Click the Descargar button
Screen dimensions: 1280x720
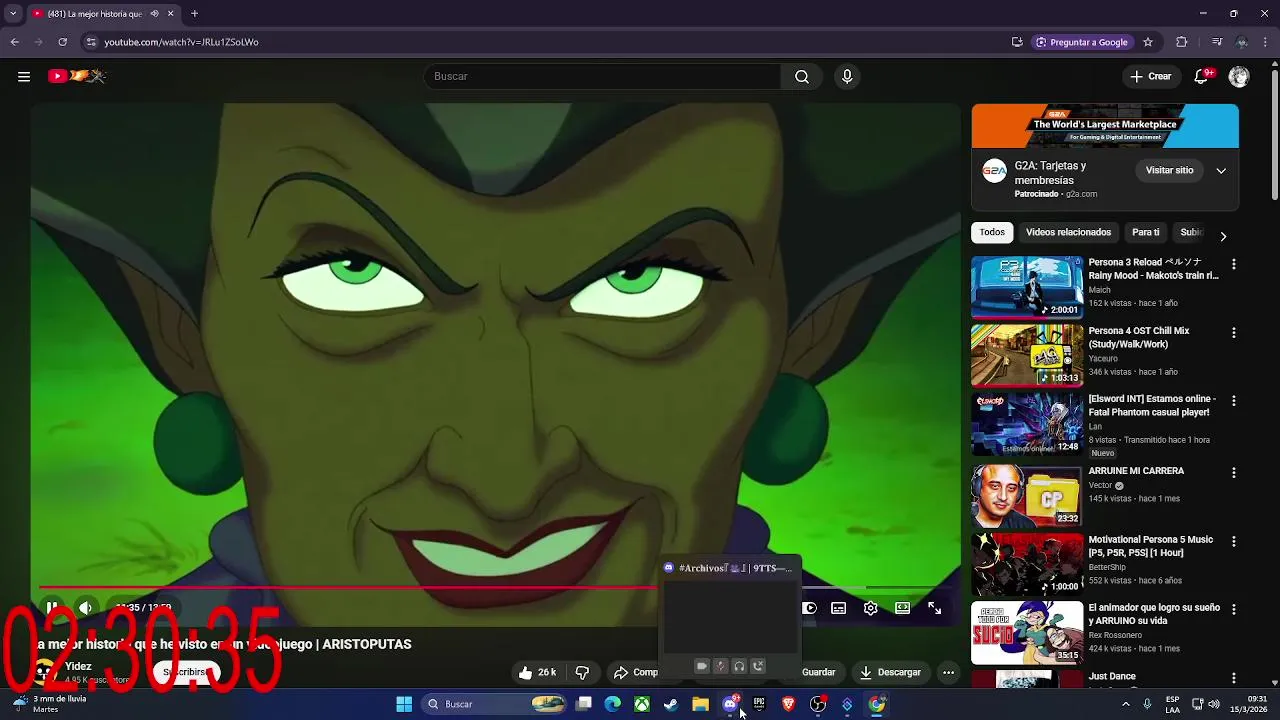890,672
